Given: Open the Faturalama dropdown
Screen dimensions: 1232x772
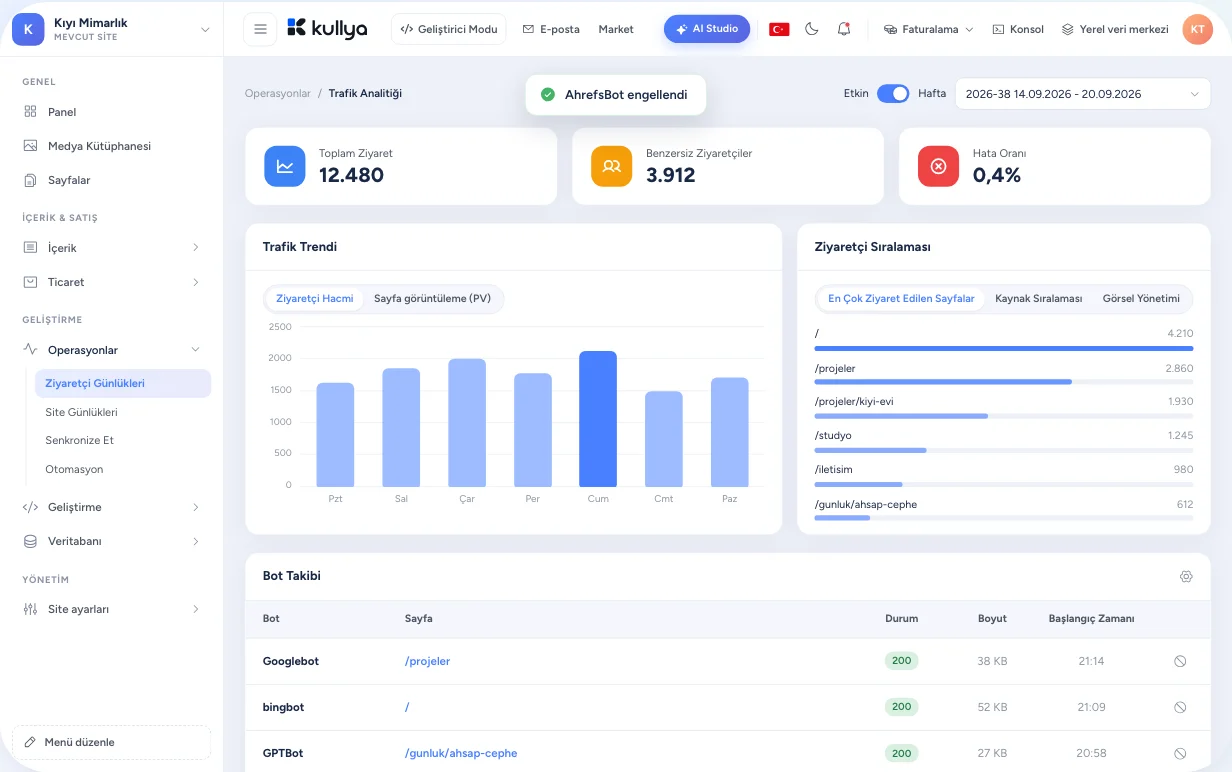Looking at the screenshot, I should tap(928, 29).
